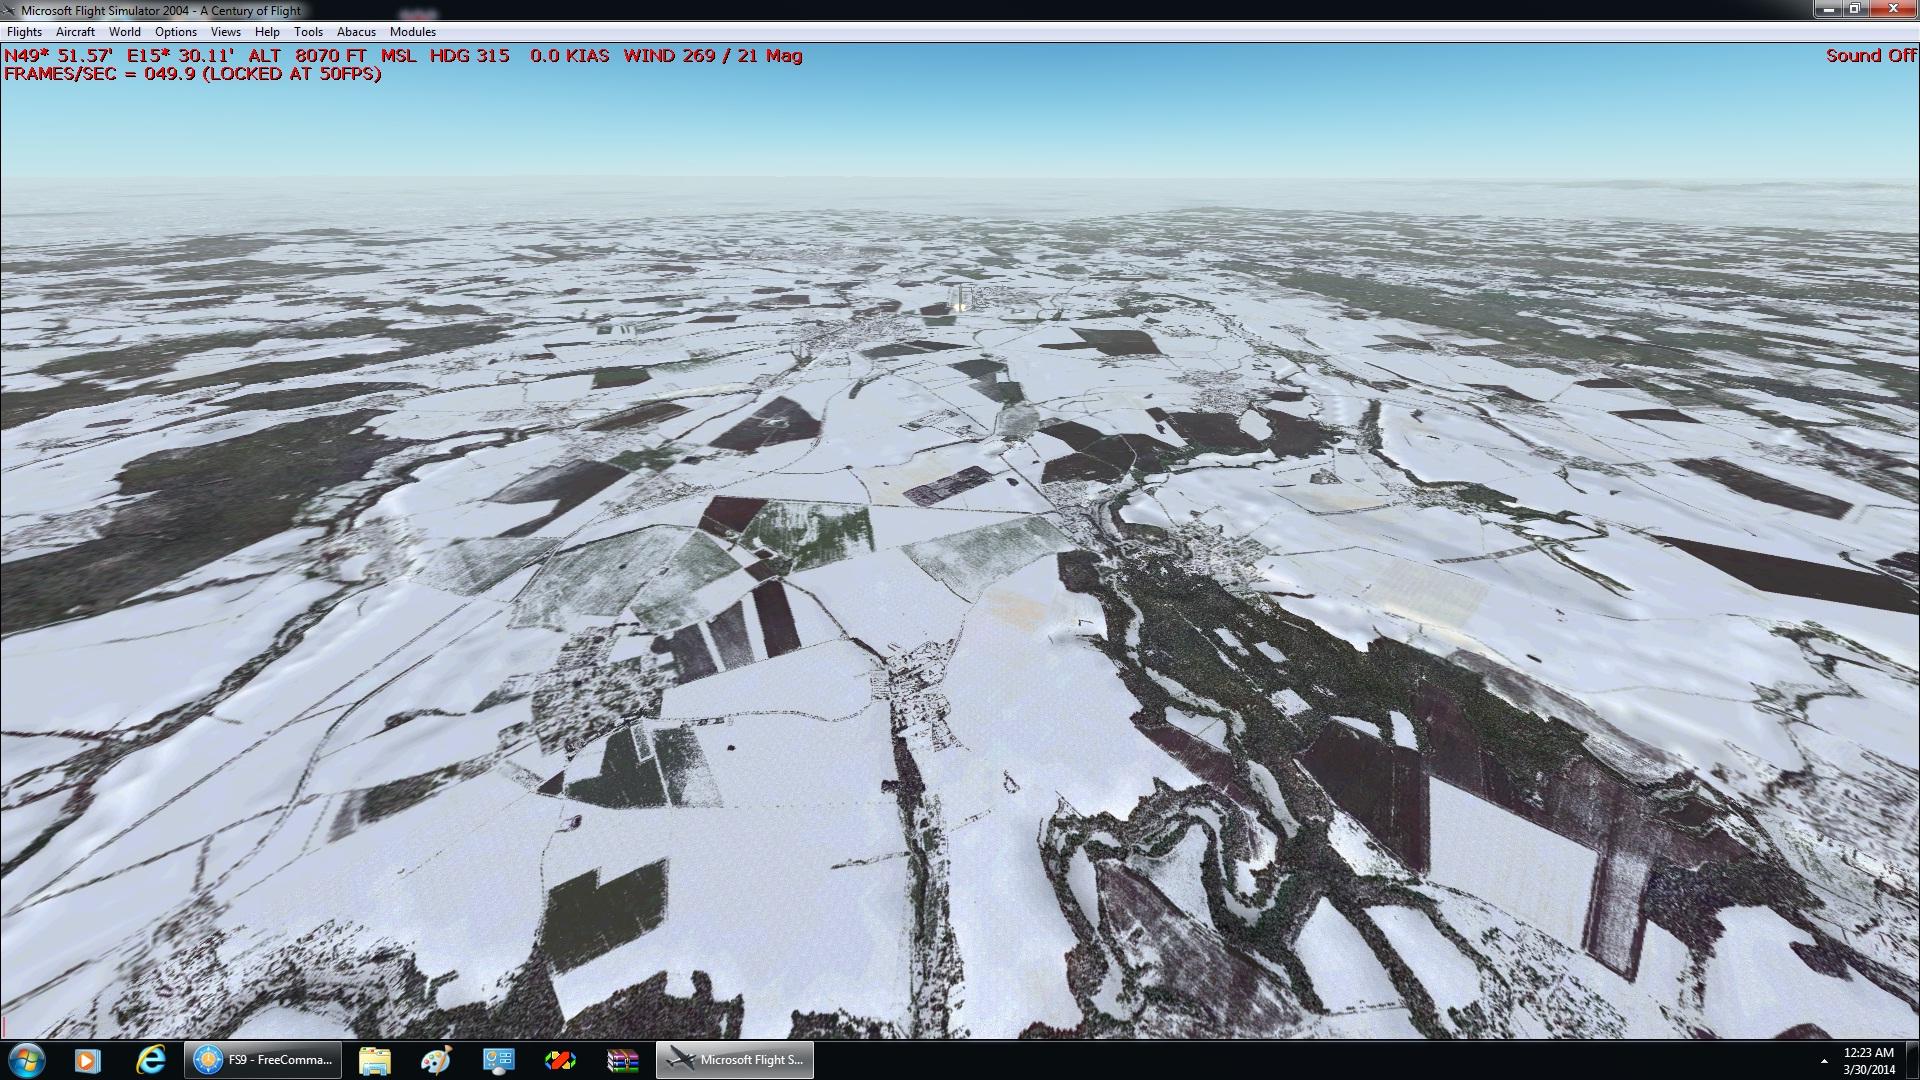Viewport: 1920px width, 1080px height.
Task: Click the 'N49* 51.57'' latitude readout
Action: 58,56
